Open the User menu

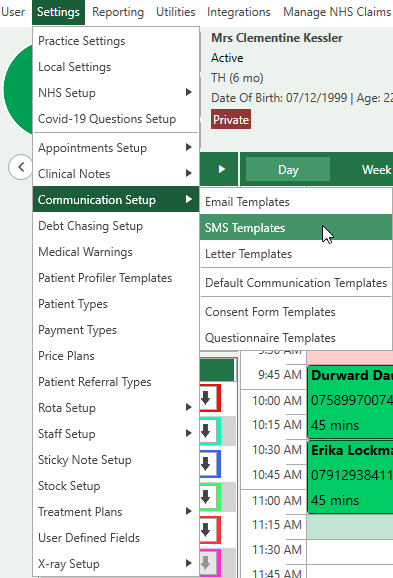13,12
